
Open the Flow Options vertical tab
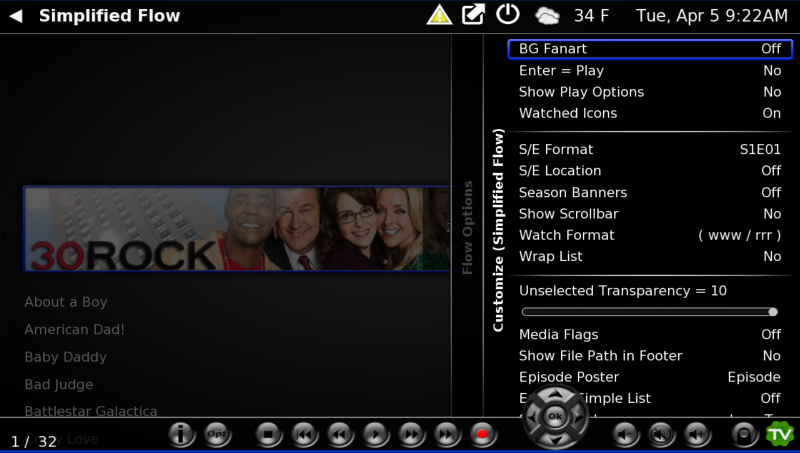coord(467,227)
